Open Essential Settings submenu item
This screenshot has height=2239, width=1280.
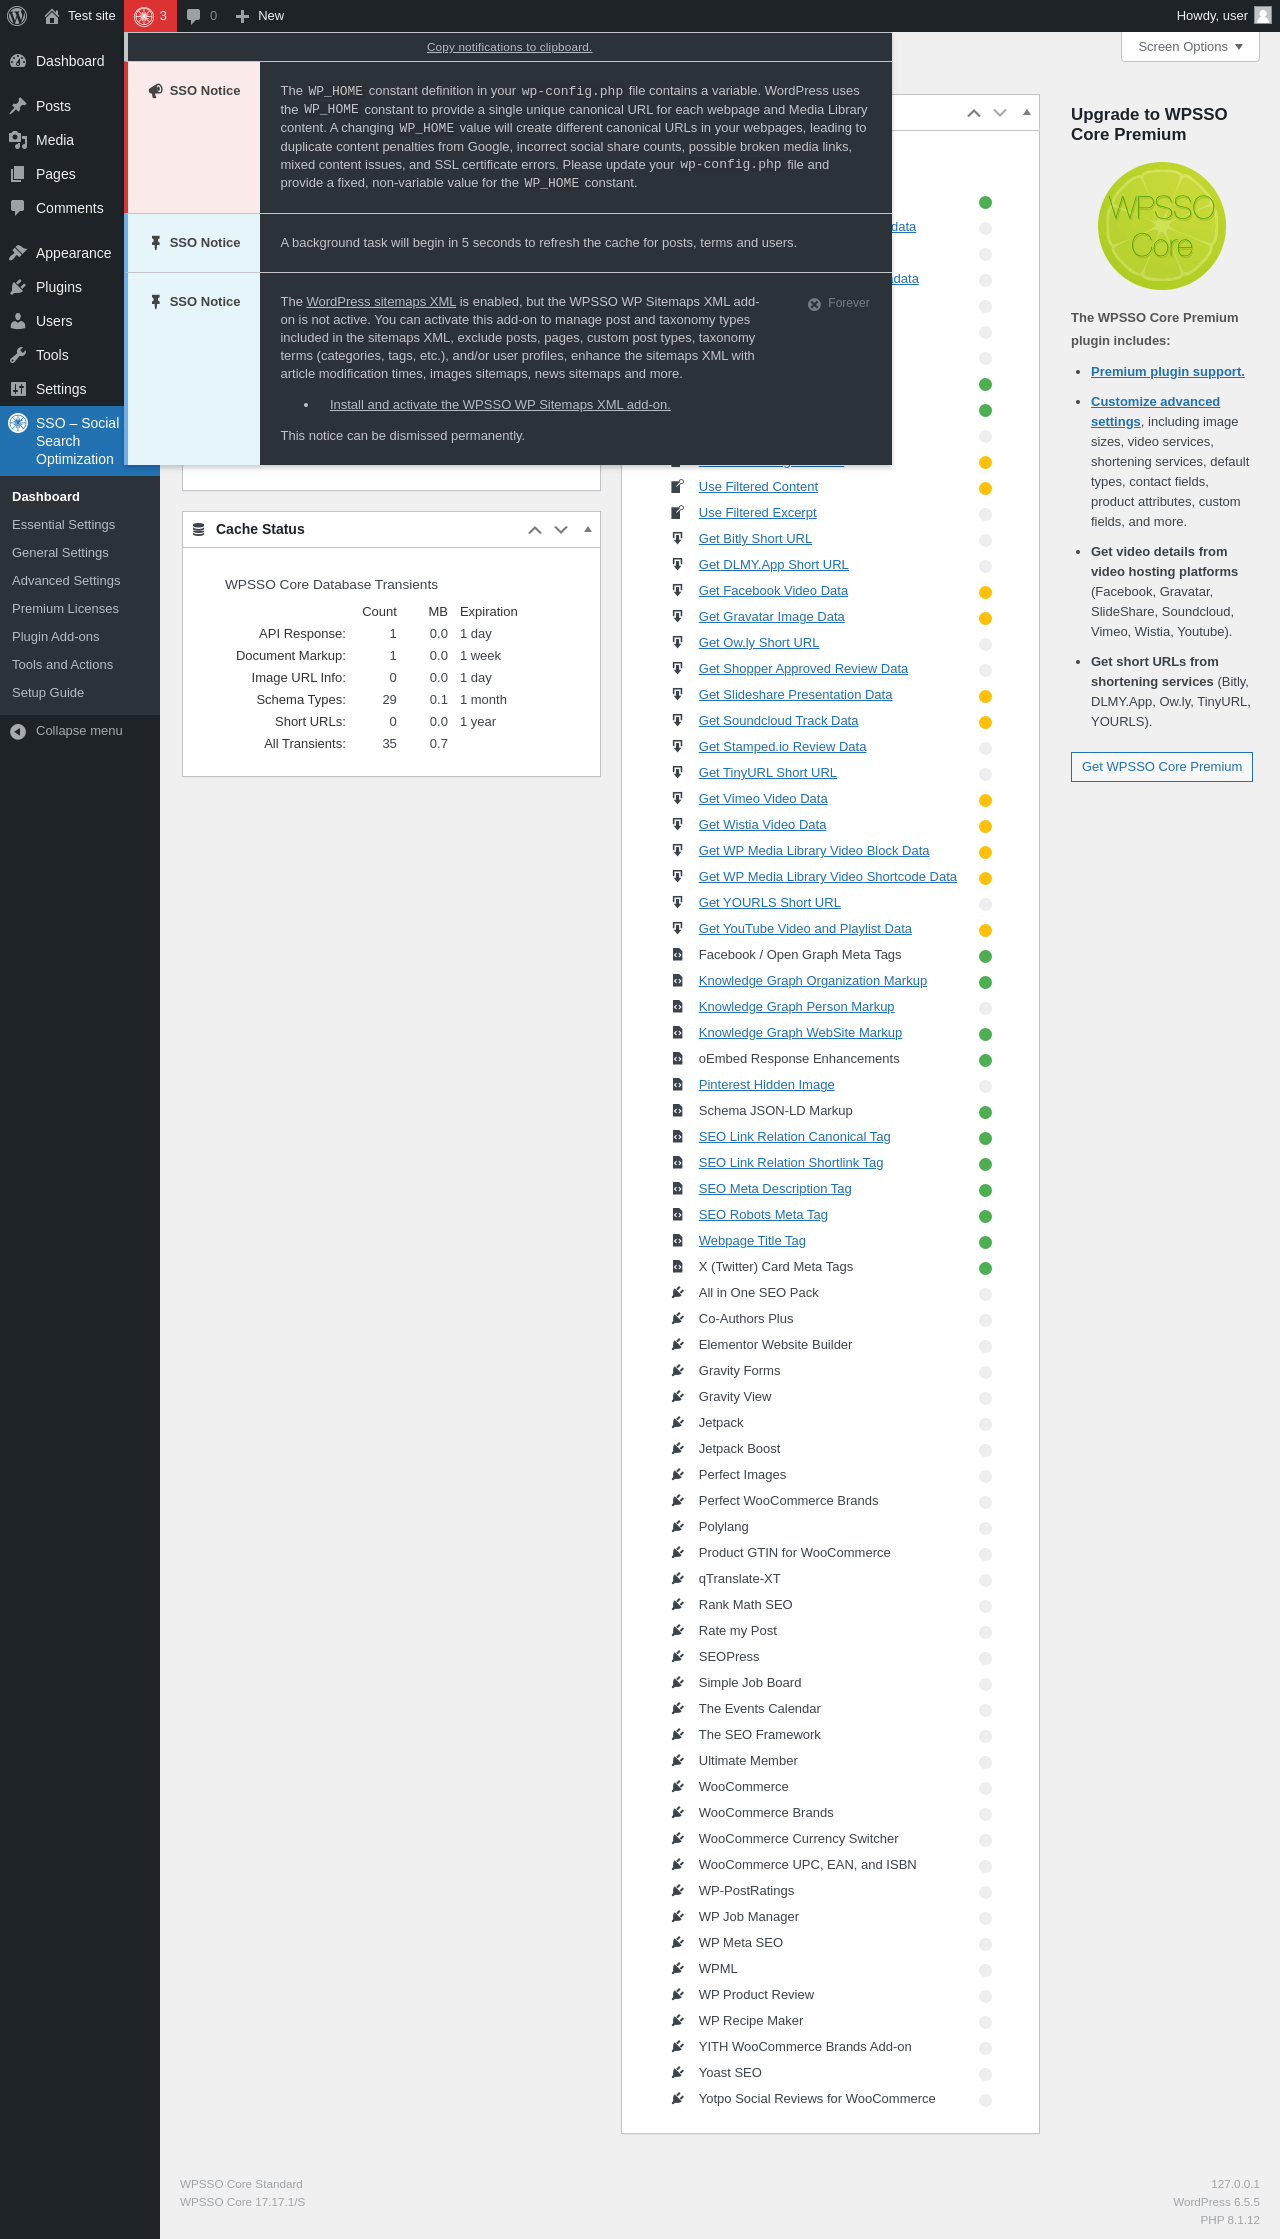[64, 525]
